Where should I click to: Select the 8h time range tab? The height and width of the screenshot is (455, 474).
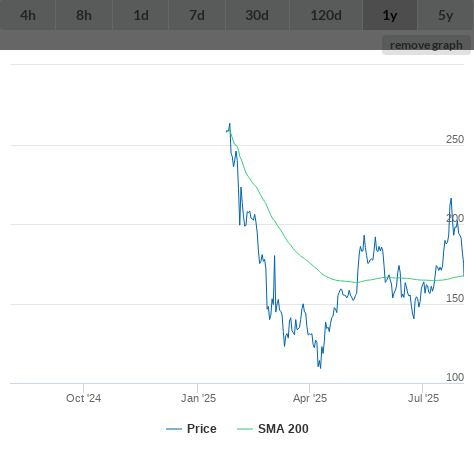[x=84, y=15]
